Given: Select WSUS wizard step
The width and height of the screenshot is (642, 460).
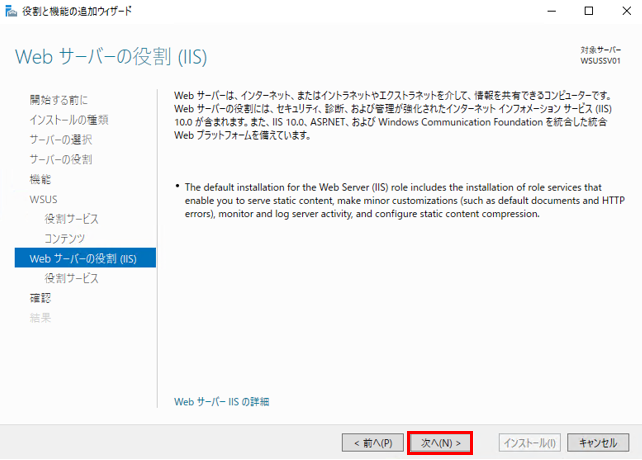Looking at the screenshot, I should point(43,199).
